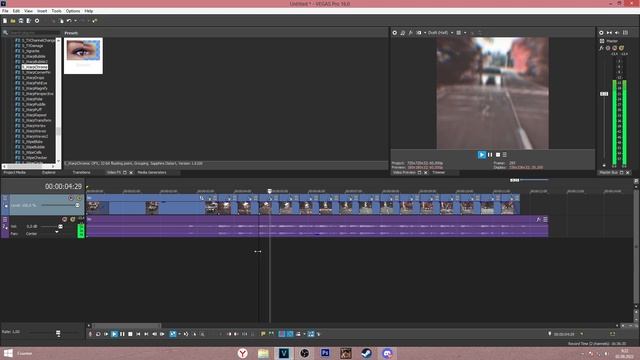Adjust the audio track Vol slider

(x=60, y=226)
